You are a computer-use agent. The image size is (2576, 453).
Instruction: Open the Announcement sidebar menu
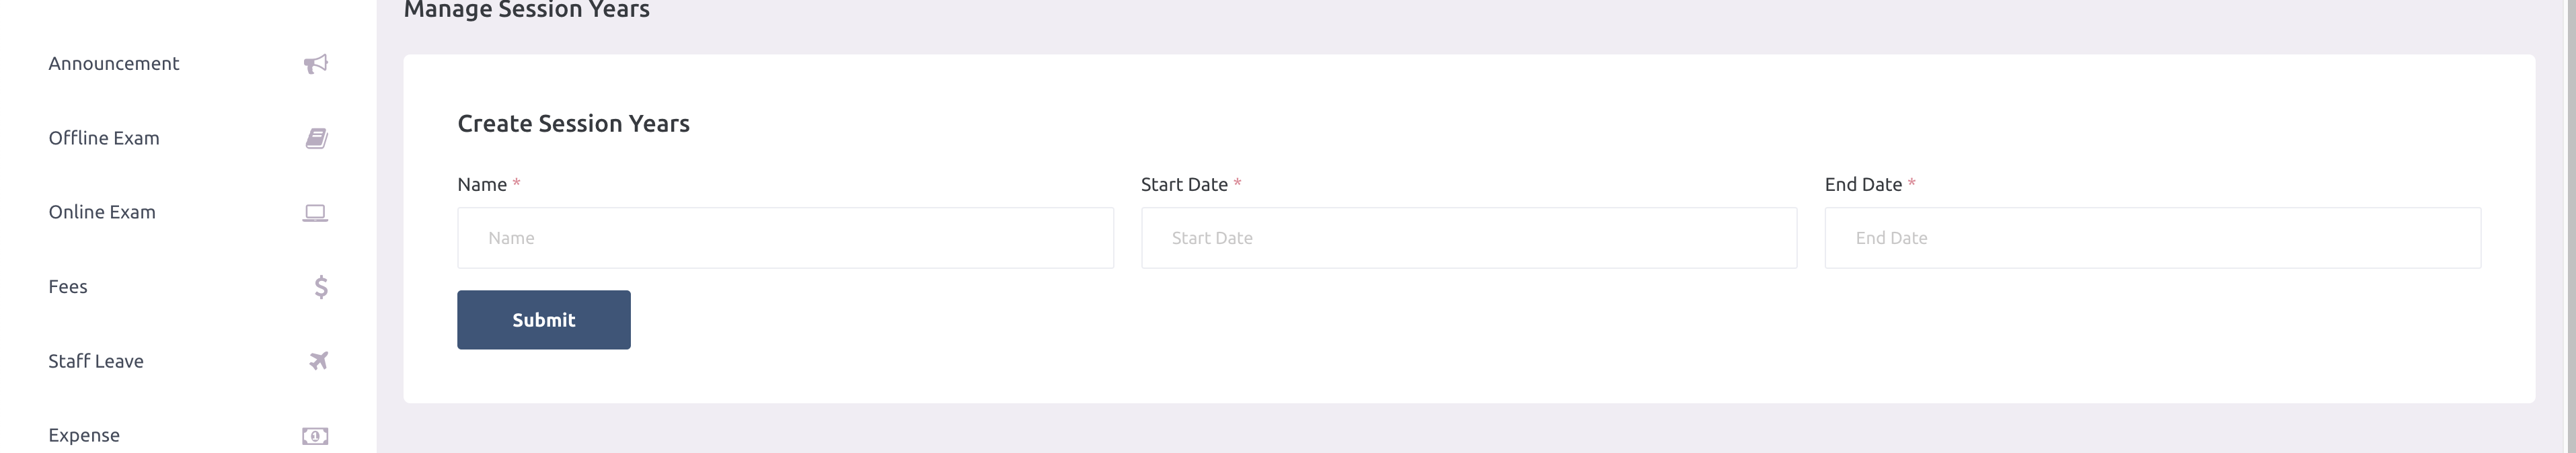coord(188,64)
